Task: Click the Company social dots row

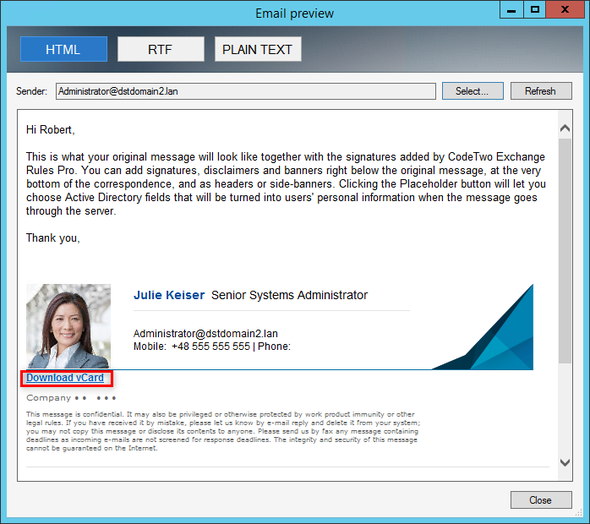Action: [x=71, y=398]
